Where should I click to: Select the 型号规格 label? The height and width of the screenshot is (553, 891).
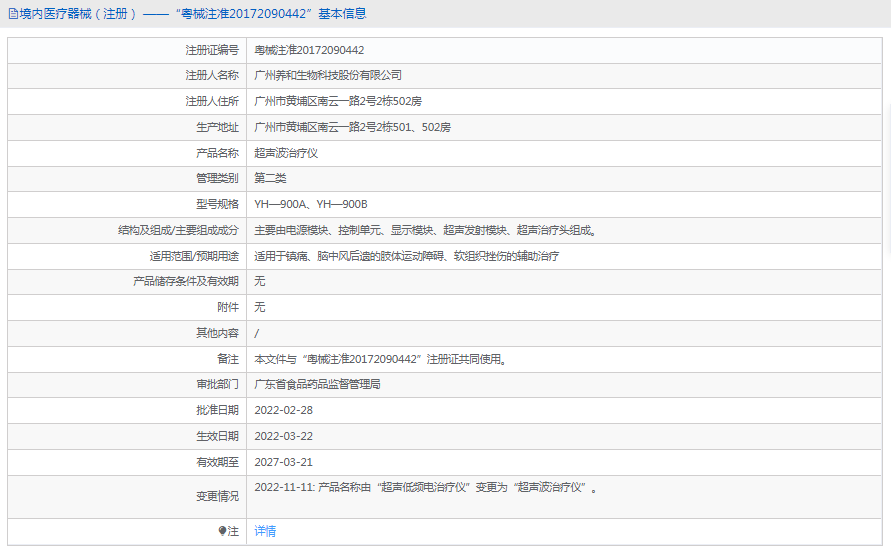coord(218,204)
